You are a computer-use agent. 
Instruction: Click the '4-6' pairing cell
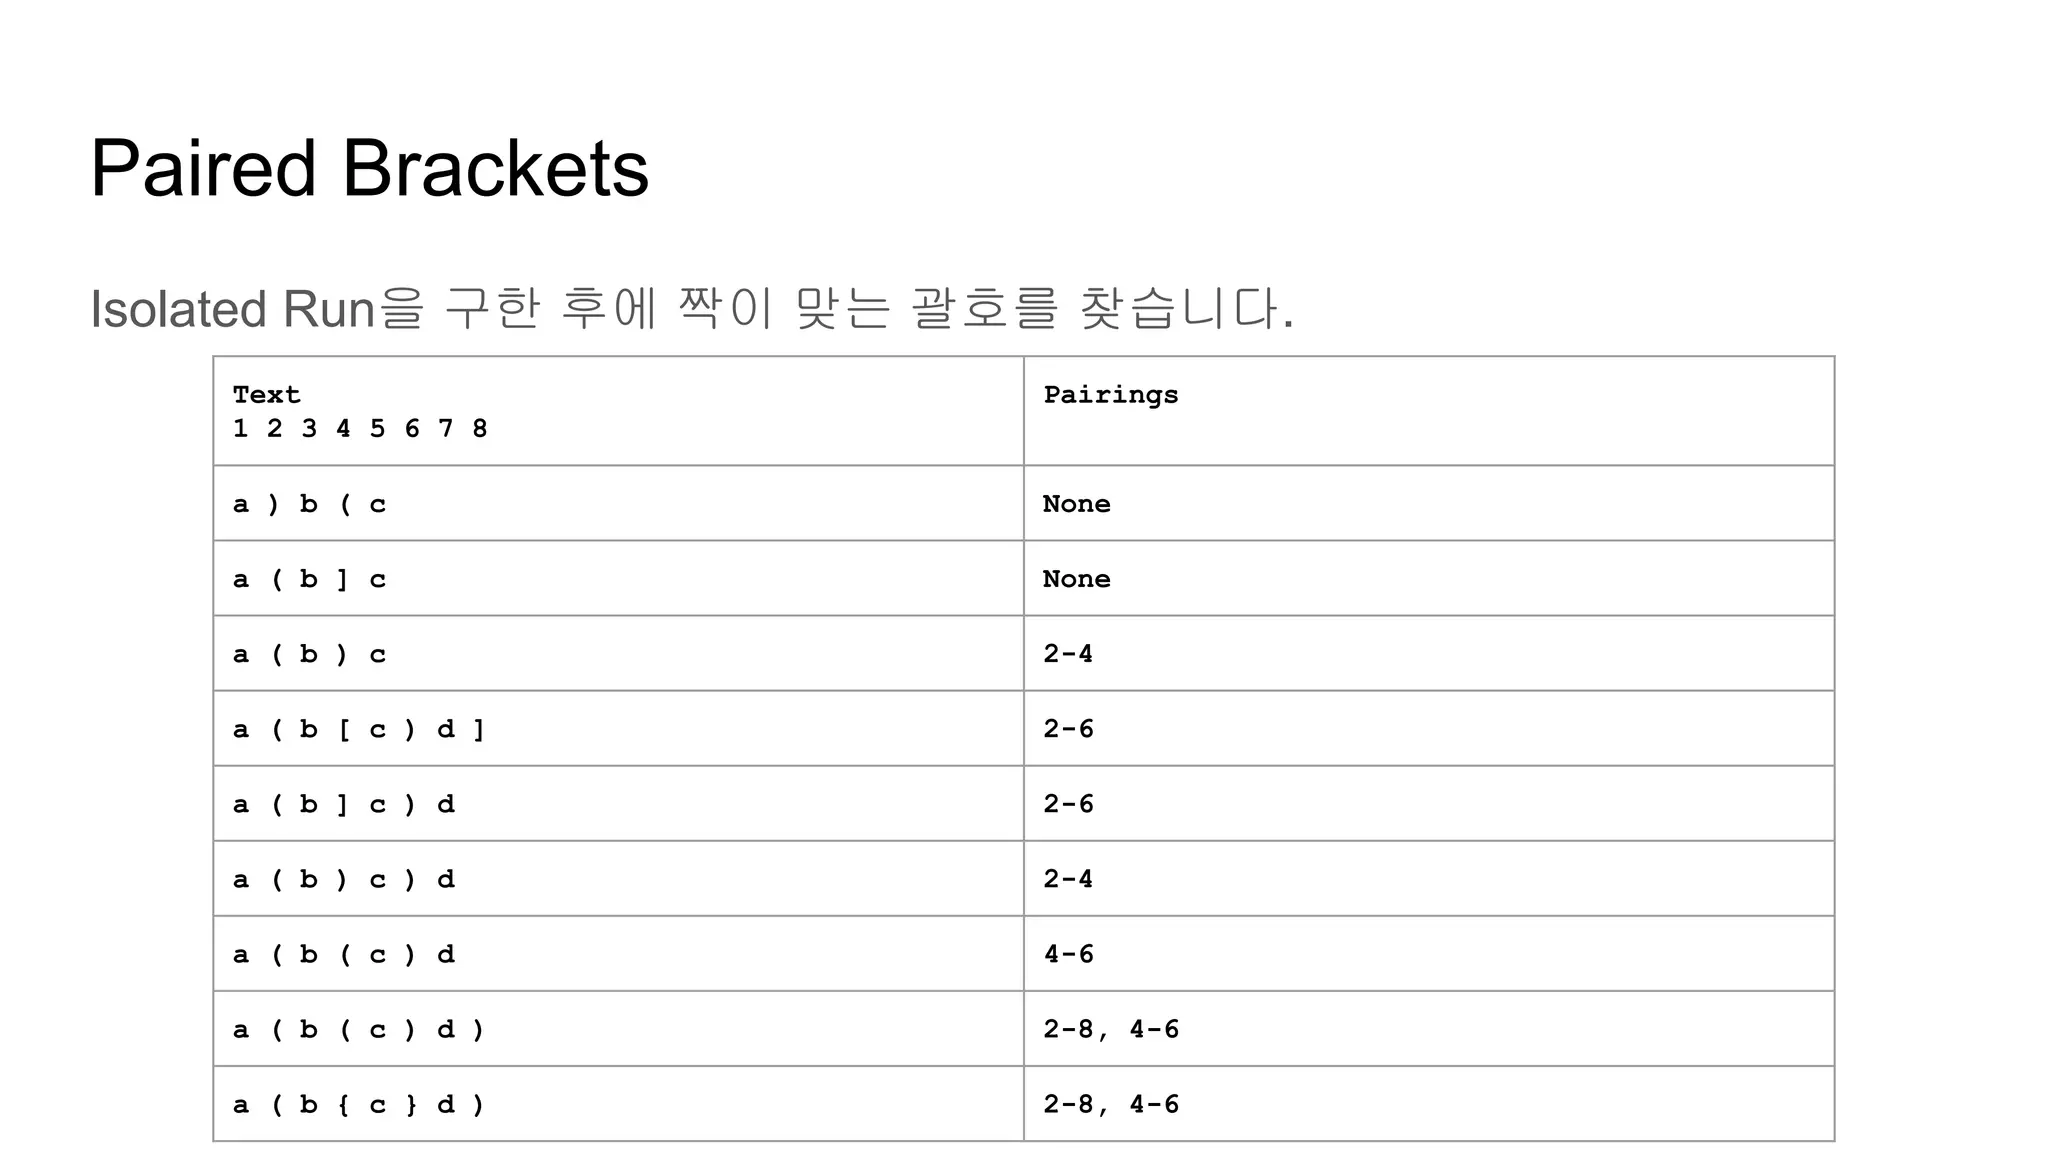(x=1068, y=954)
